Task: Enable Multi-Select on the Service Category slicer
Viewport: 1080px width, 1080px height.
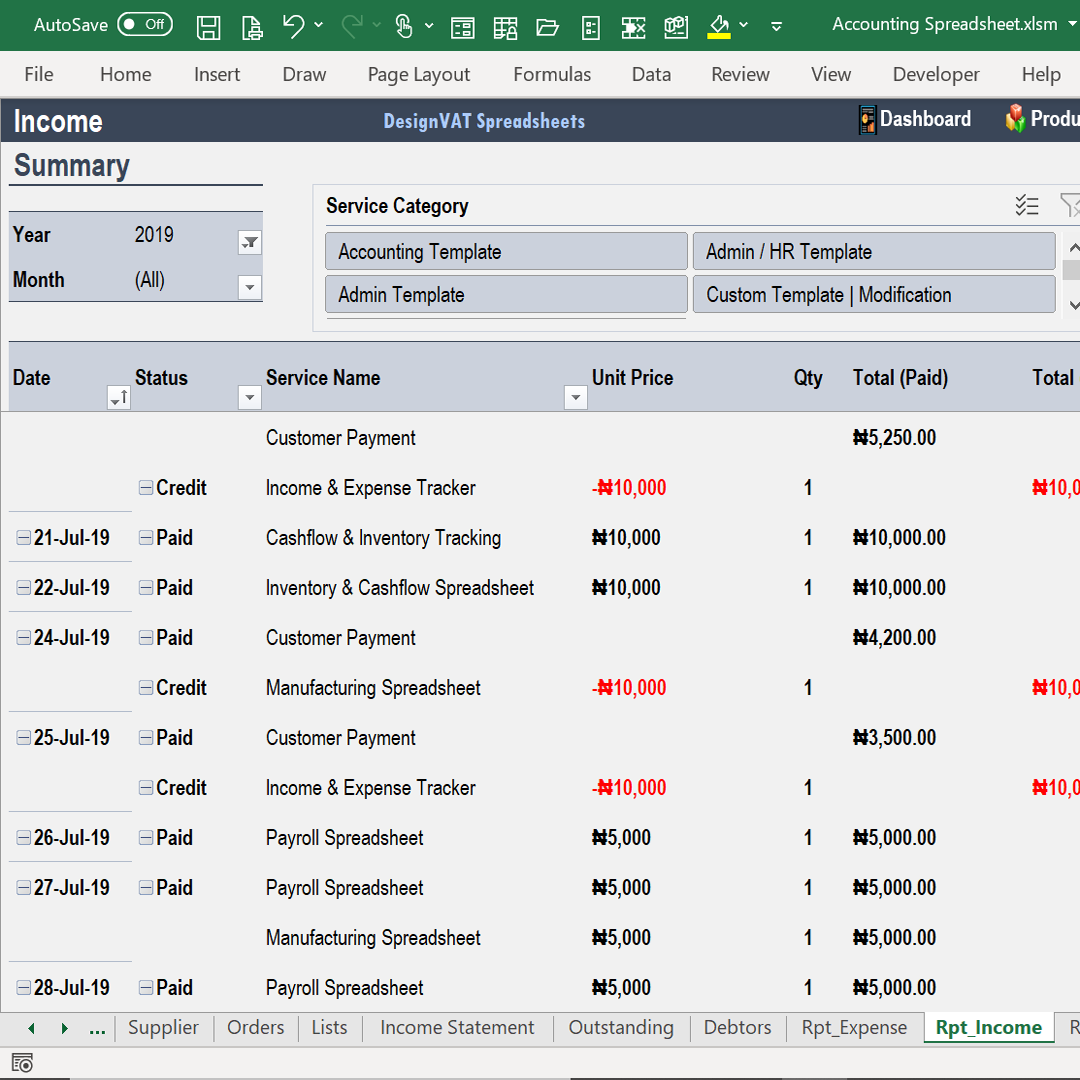Action: tap(1027, 205)
